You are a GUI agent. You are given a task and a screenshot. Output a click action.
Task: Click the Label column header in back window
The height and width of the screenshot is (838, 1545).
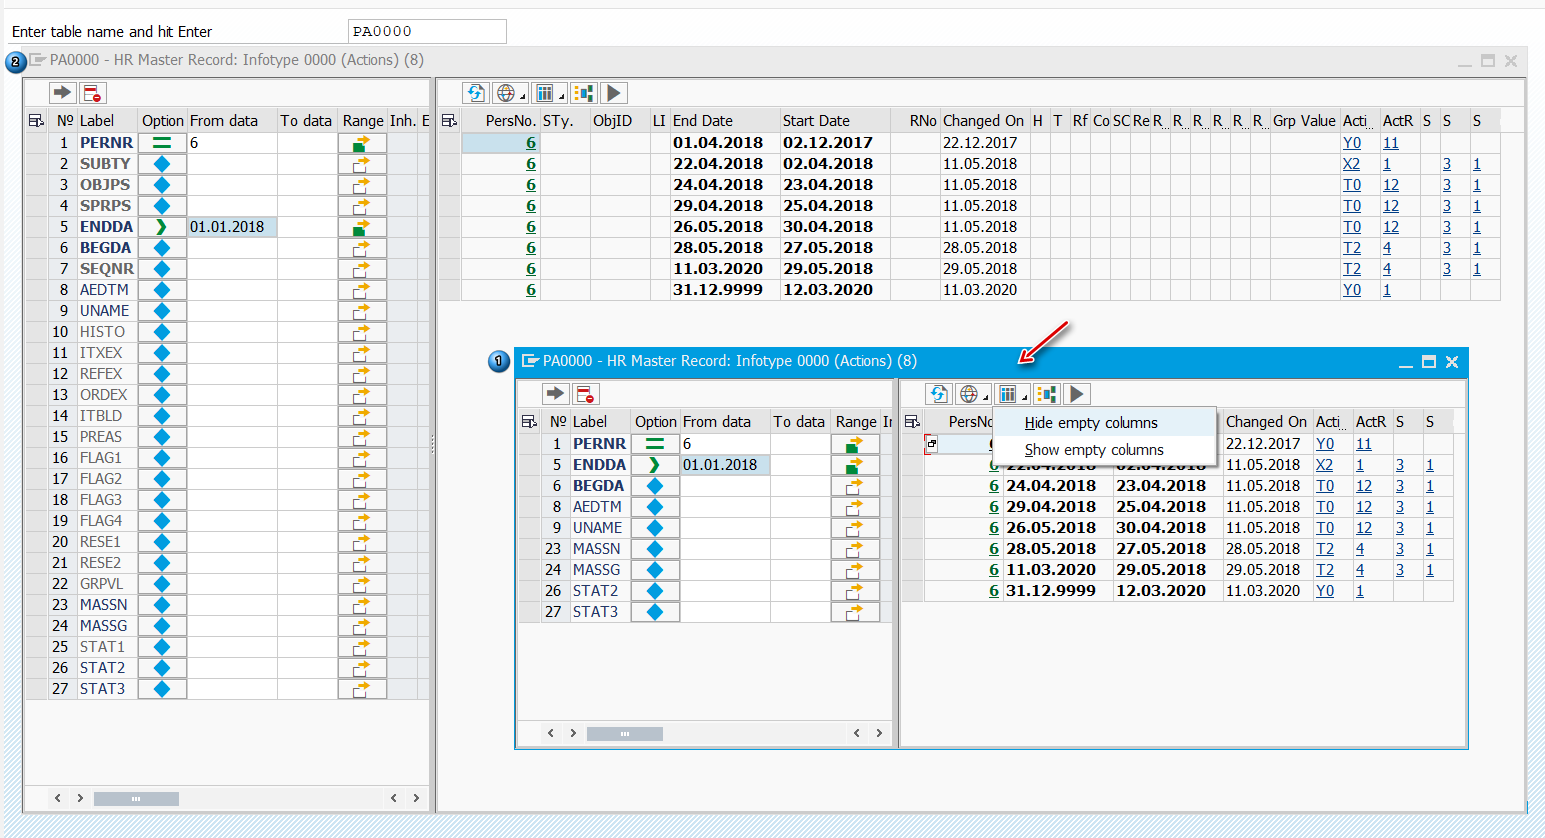click(x=107, y=121)
